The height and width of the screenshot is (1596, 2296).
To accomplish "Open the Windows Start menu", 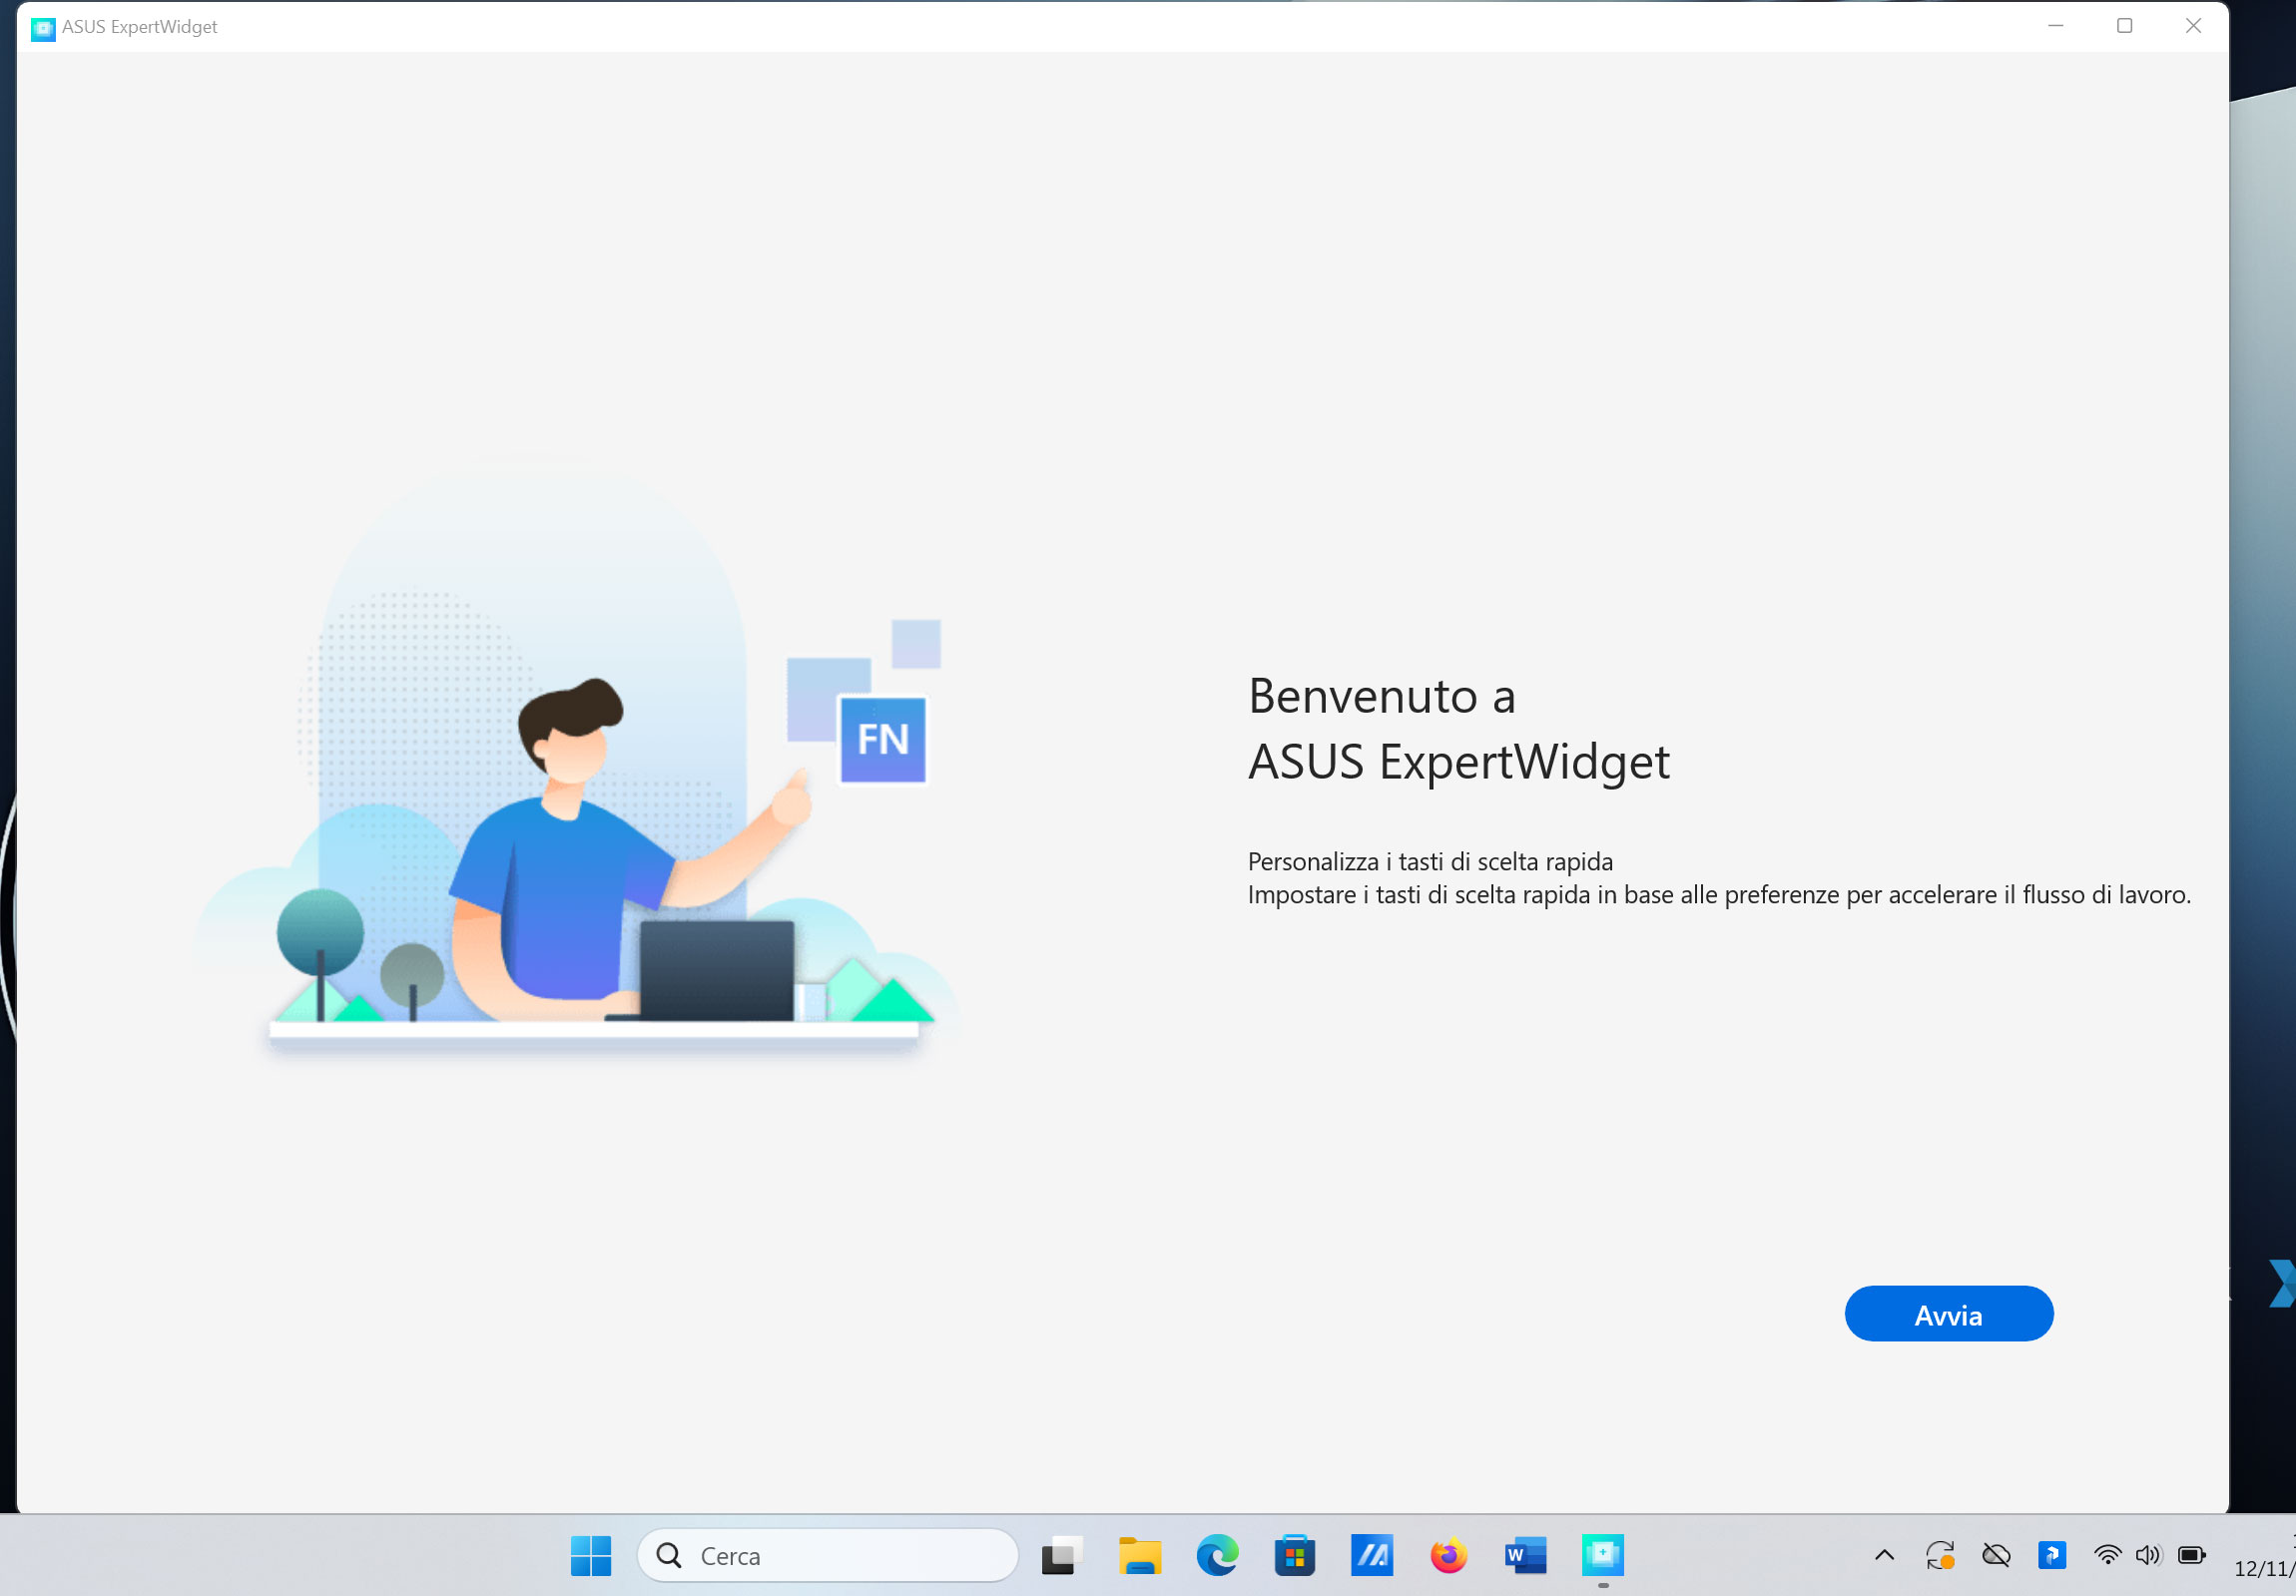I will pyautogui.click(x=591, y=1555).
